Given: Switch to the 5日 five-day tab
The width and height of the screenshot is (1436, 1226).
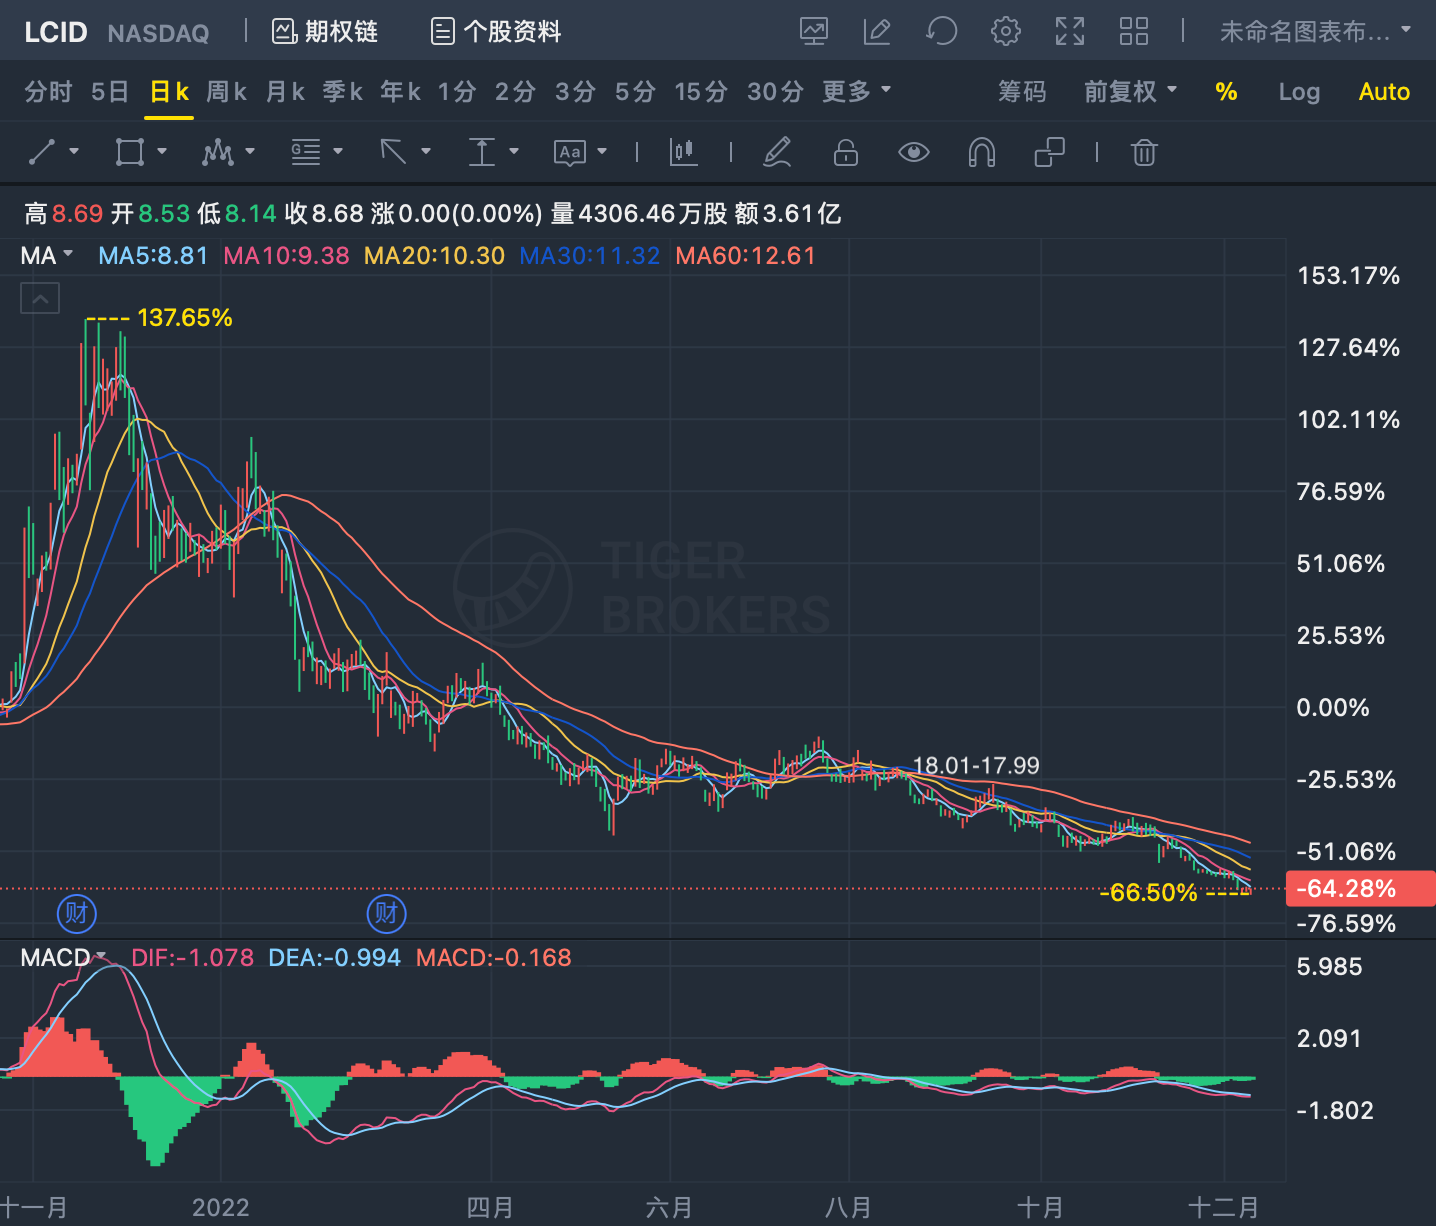Looking at the screenshot, I should 110,92.
